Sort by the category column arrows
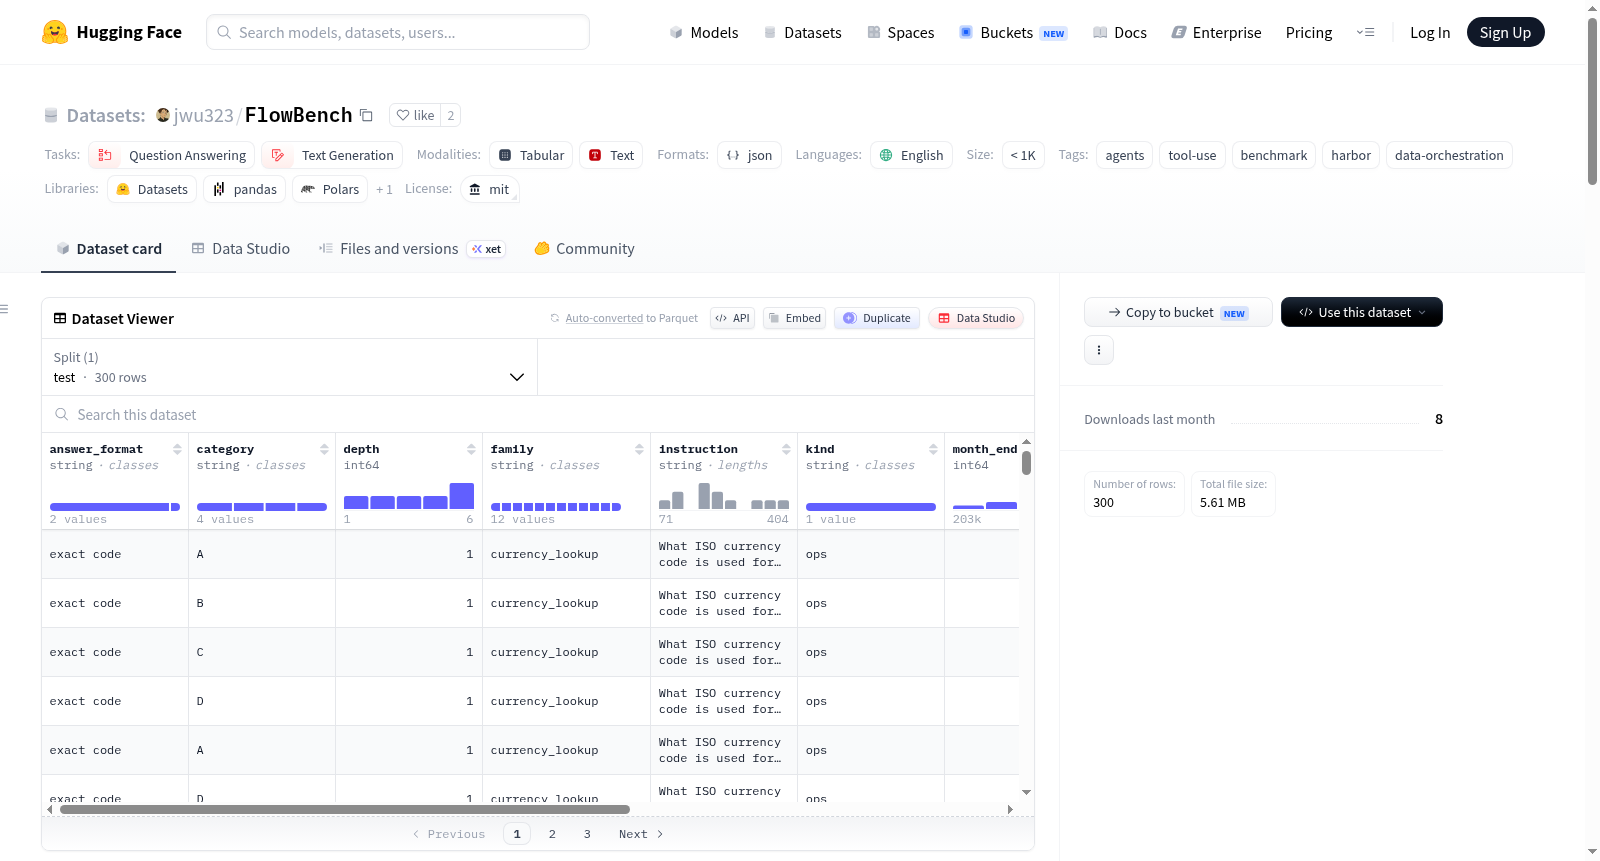The height and width of the screenshot is (861, 1600). 324,449
